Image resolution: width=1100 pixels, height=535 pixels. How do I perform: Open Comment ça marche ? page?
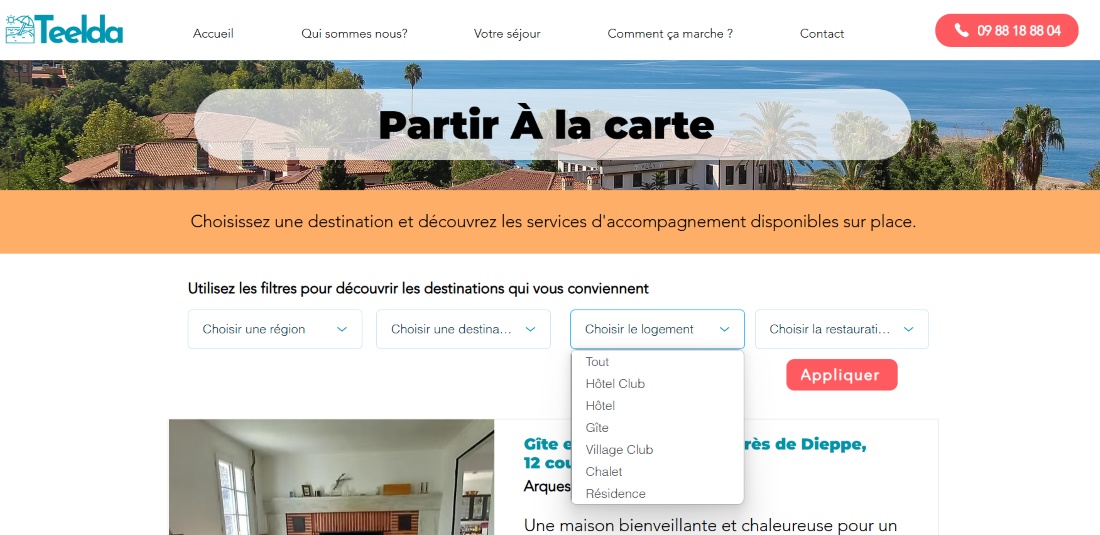click(x=670, y=33)
